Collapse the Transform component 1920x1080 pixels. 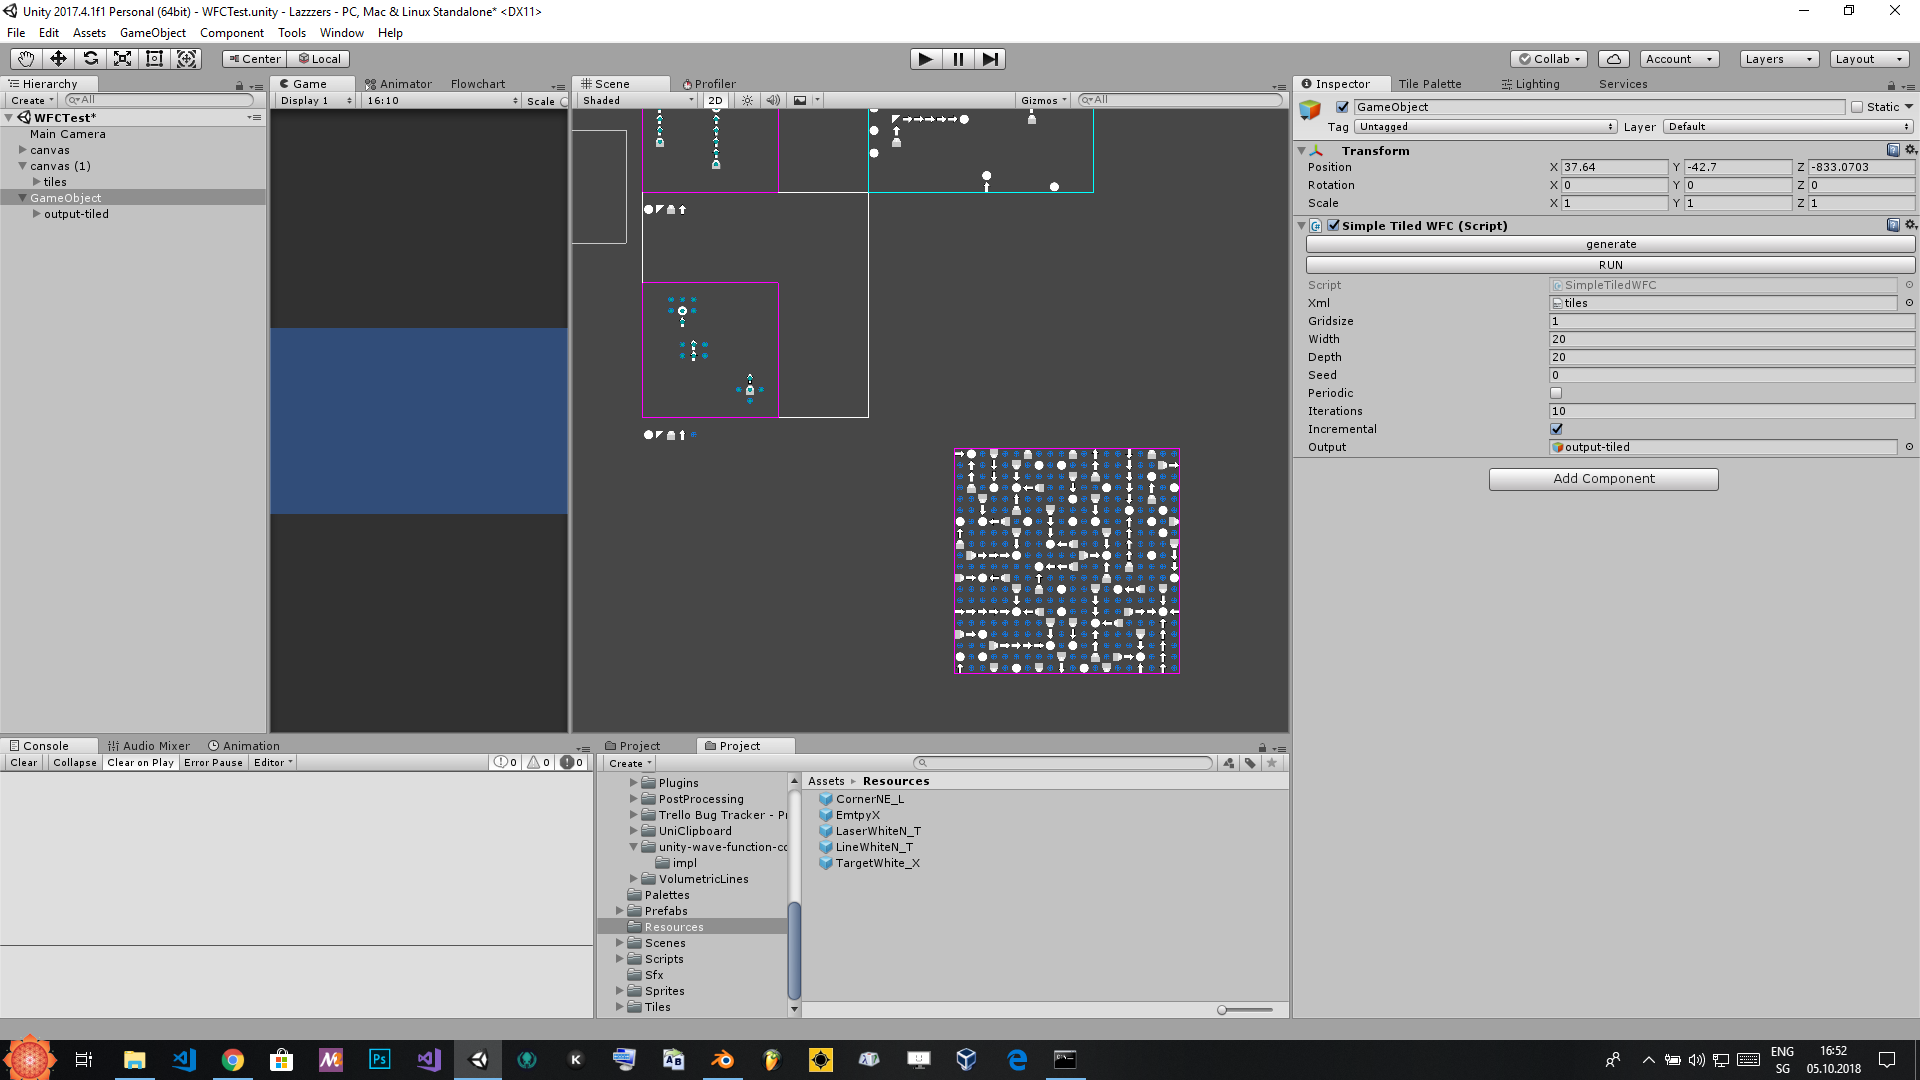[x=1302, y=151]
